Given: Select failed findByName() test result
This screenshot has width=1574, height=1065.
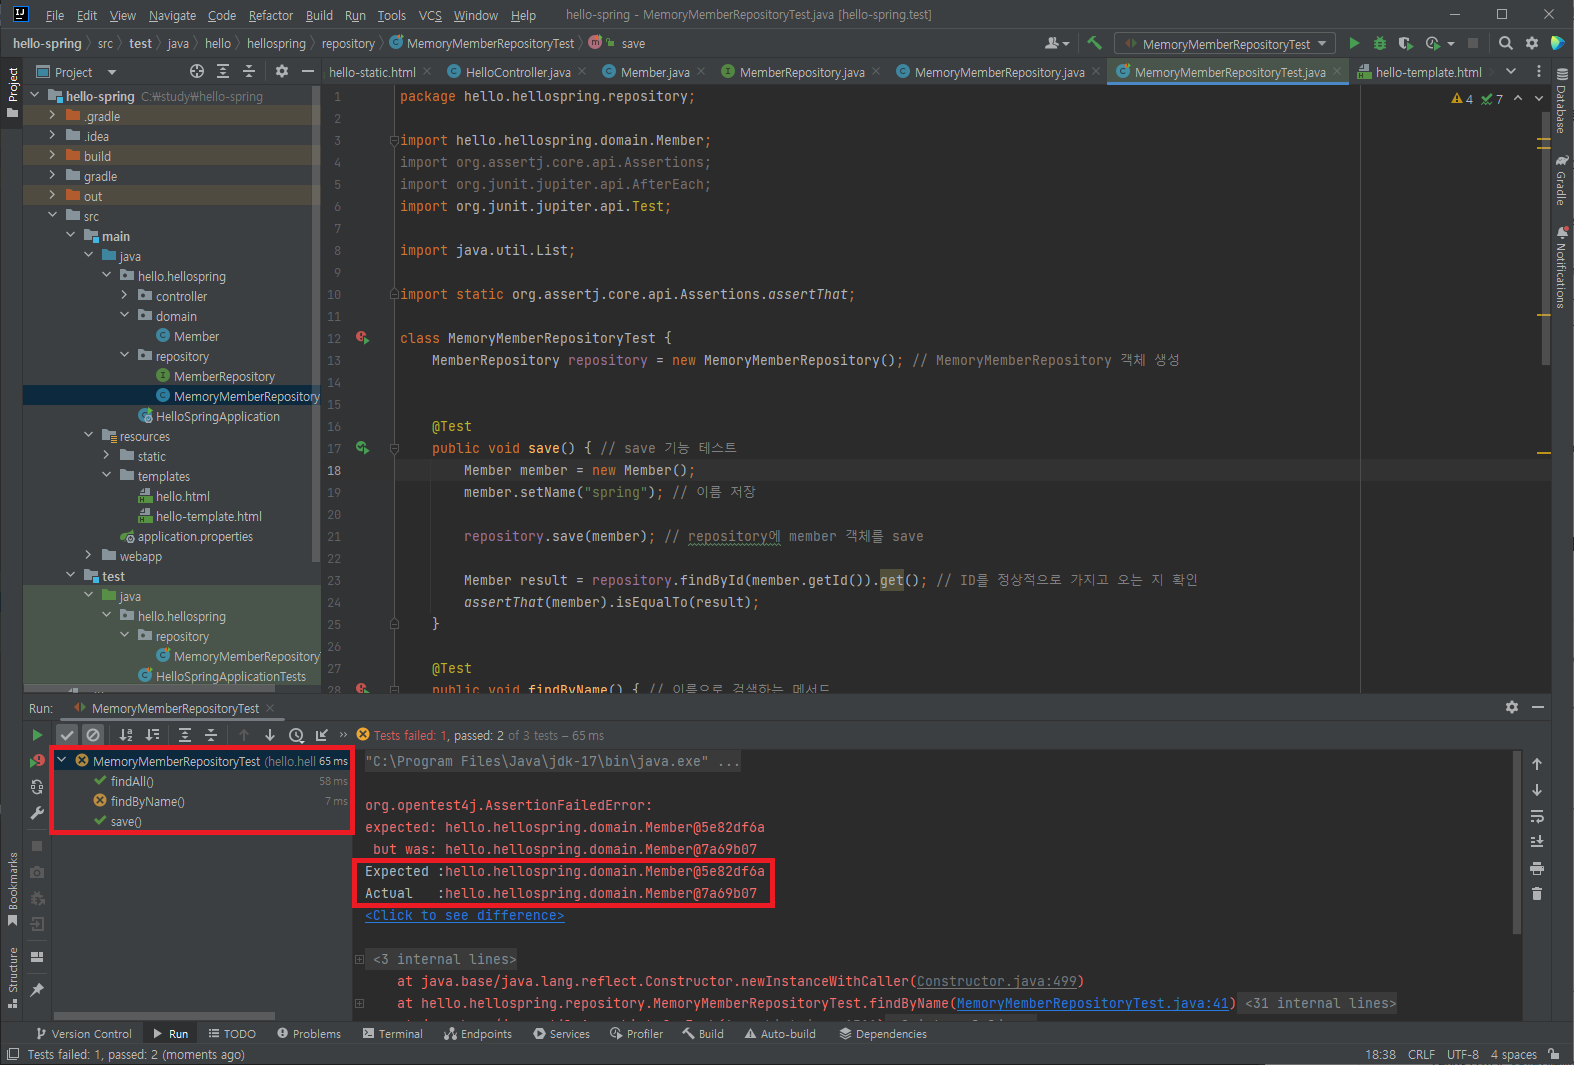Looking at the screenshot, I should pos(147,801).
